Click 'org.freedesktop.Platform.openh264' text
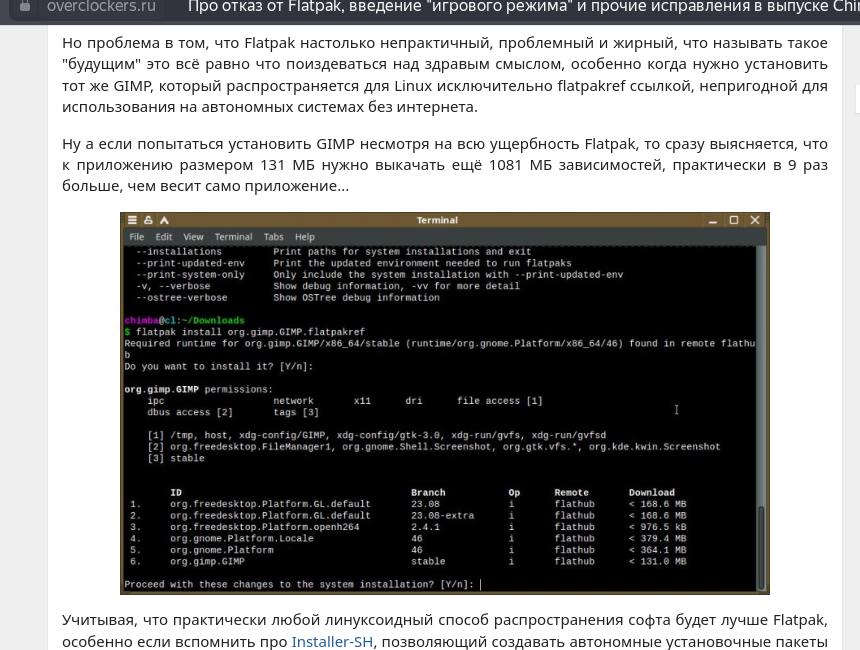The width and height of the screenshot is (860, 650). 264,527
